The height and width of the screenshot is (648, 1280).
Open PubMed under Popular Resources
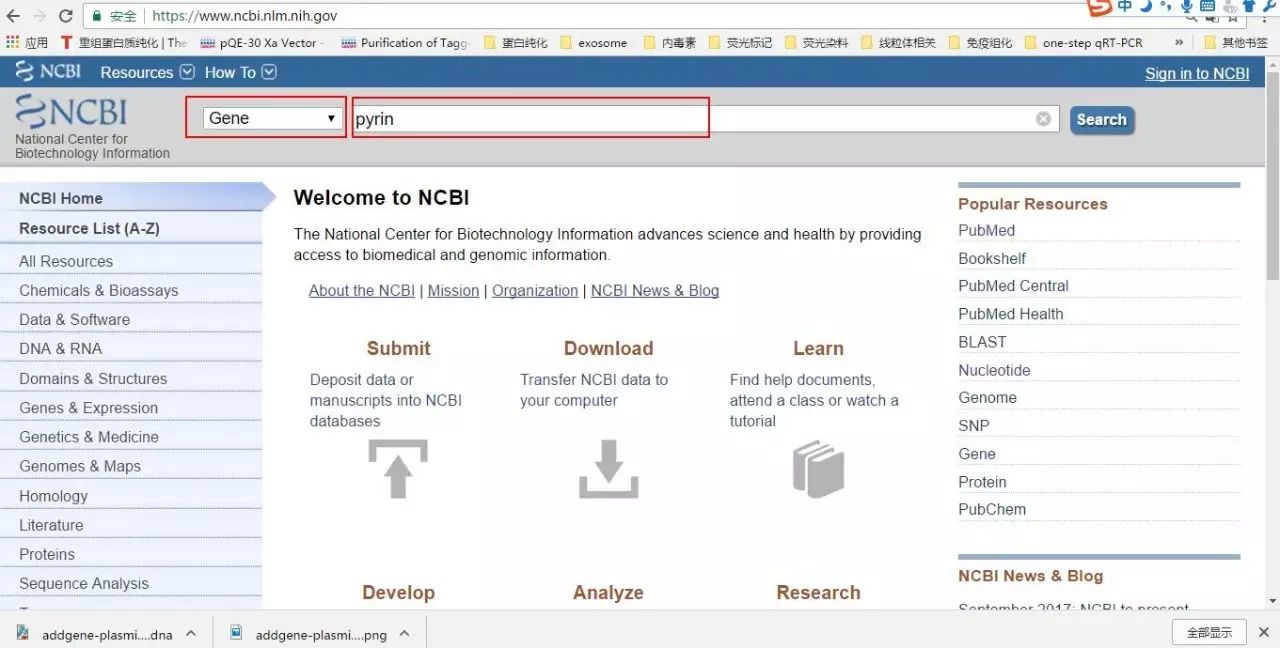pyautogui.click(x=987, y=230)
